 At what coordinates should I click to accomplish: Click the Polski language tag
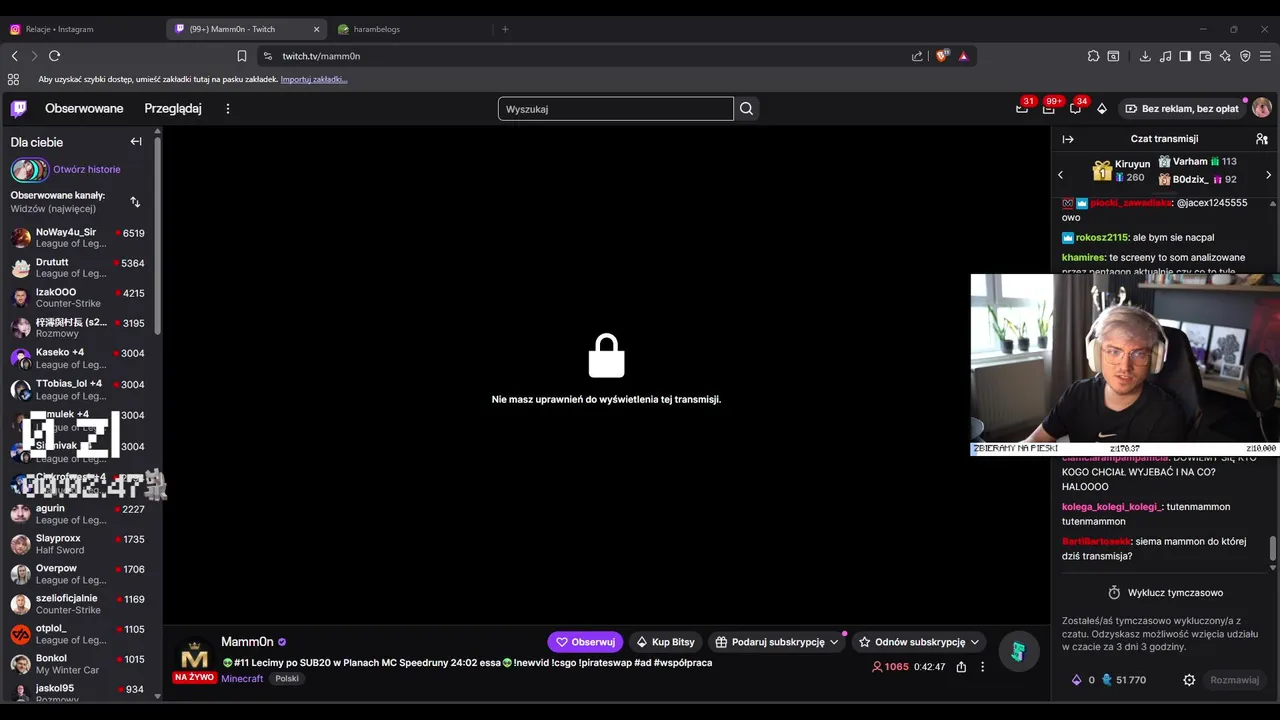(x=287, y=678)
